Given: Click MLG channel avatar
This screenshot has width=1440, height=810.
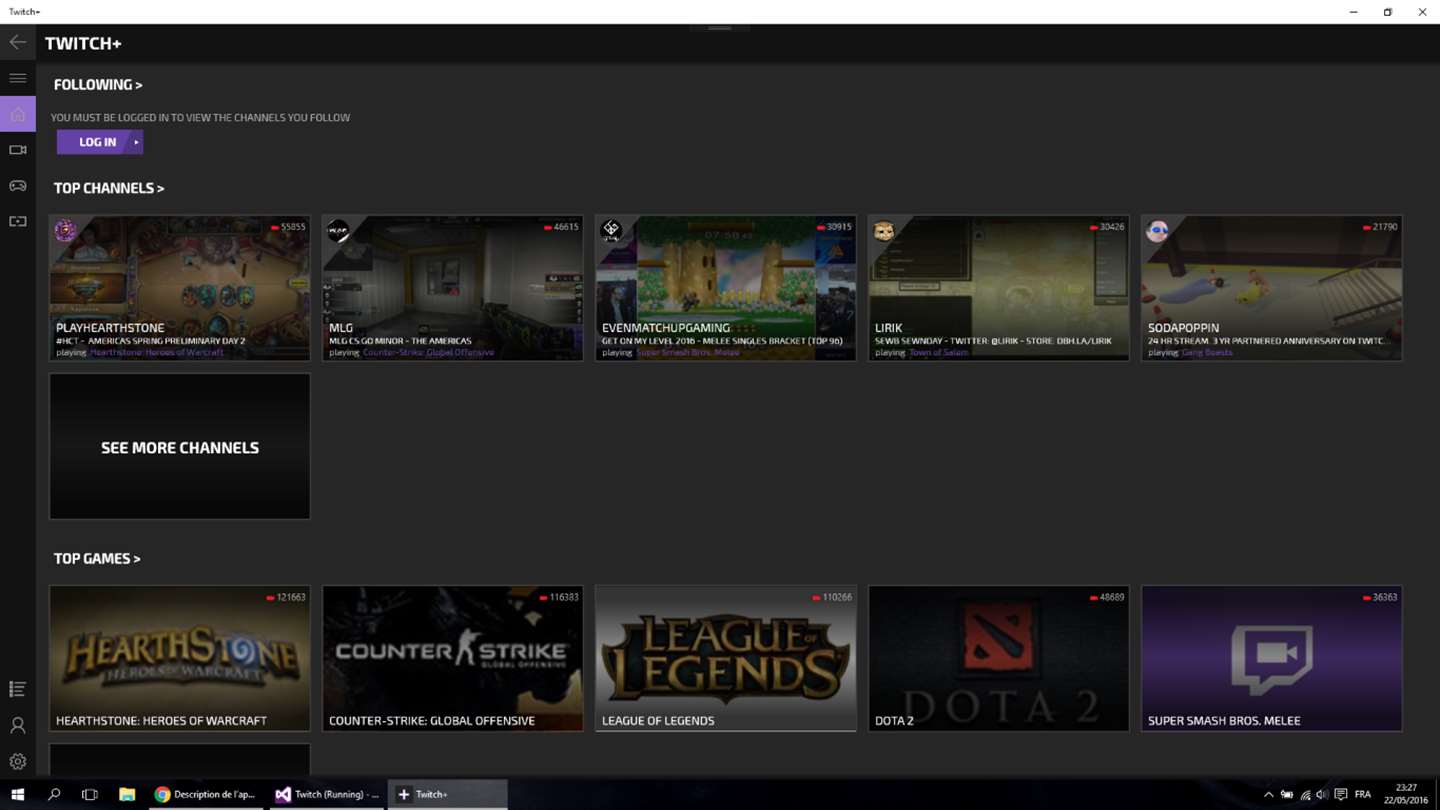Looking at the screenshot, I should click(338, 231).
